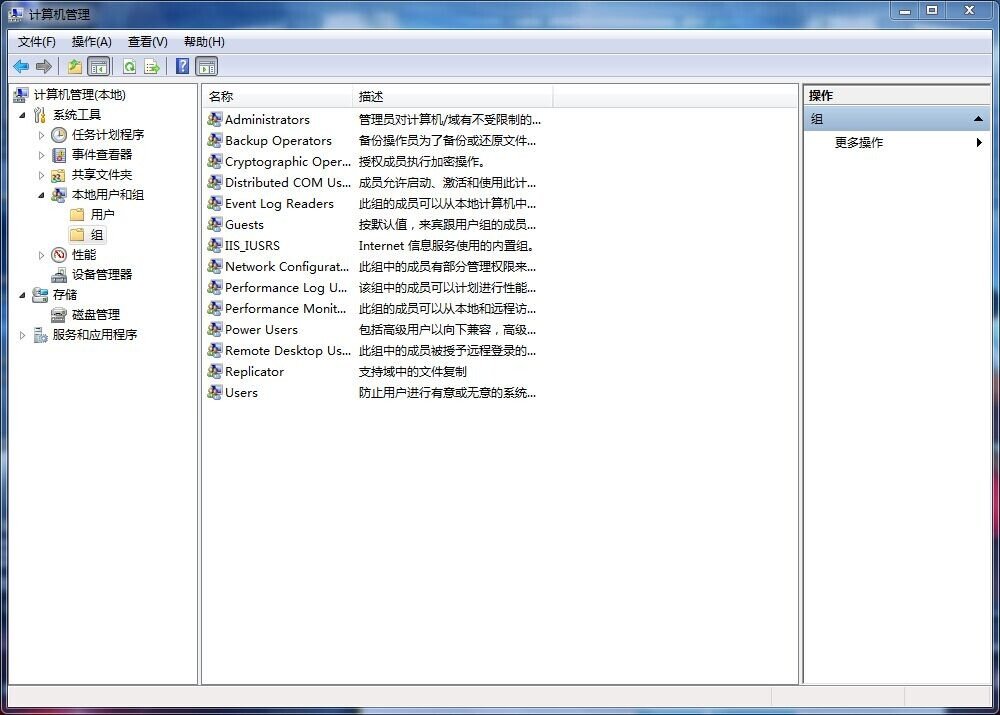The height and width of the screenshot is (715, 1000).
Task: Collapse the 组 section in the actions pane
Action: (x=978, y=119)
